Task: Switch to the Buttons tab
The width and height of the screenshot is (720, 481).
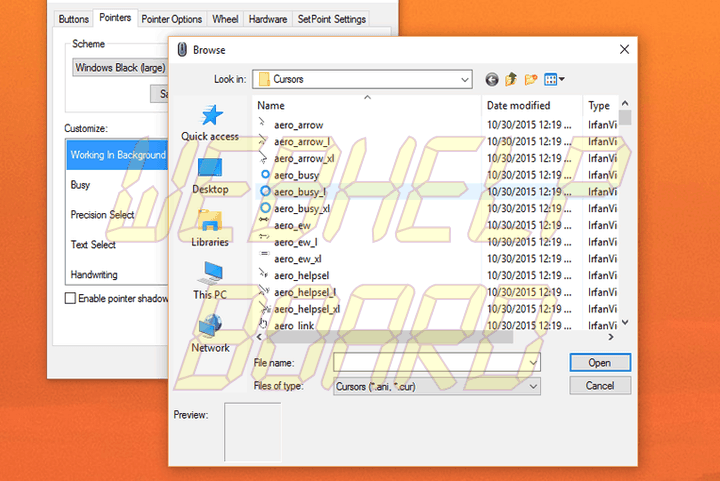Action: 73,19
